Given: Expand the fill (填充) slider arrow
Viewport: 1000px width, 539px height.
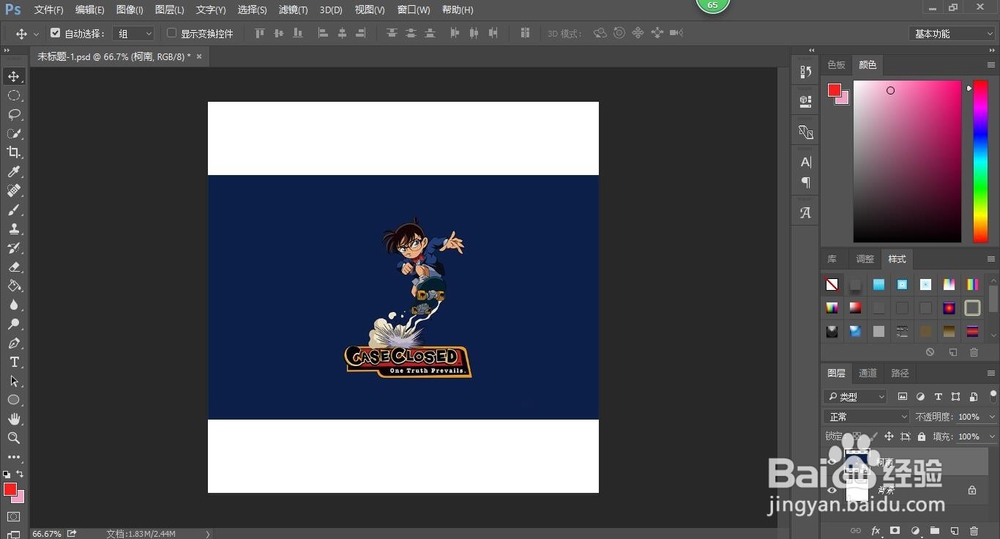Looking at the screenshot, I should tap(992, 436).
